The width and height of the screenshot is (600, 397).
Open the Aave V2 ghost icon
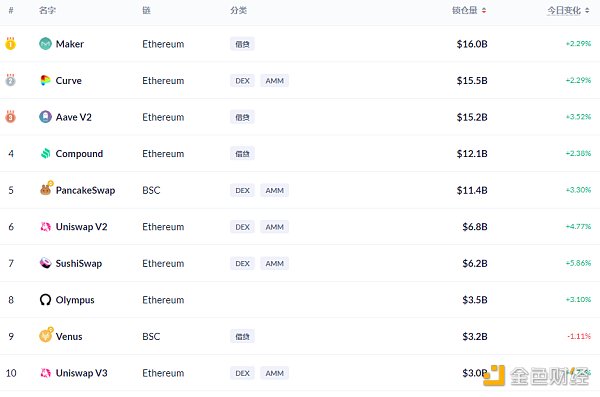[x=45, y=117]
